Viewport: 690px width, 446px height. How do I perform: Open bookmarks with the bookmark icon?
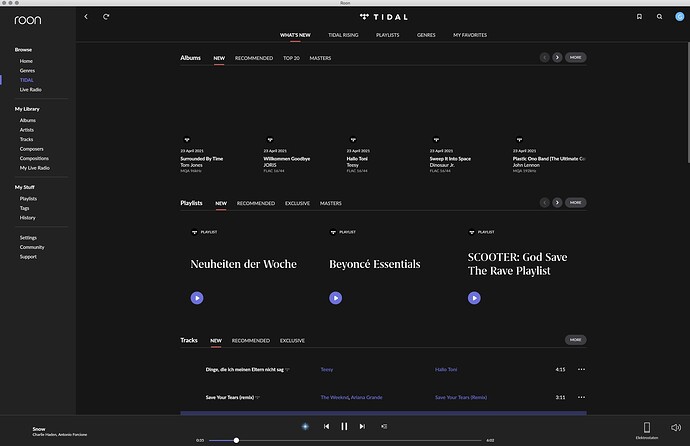tap(639, 17)
